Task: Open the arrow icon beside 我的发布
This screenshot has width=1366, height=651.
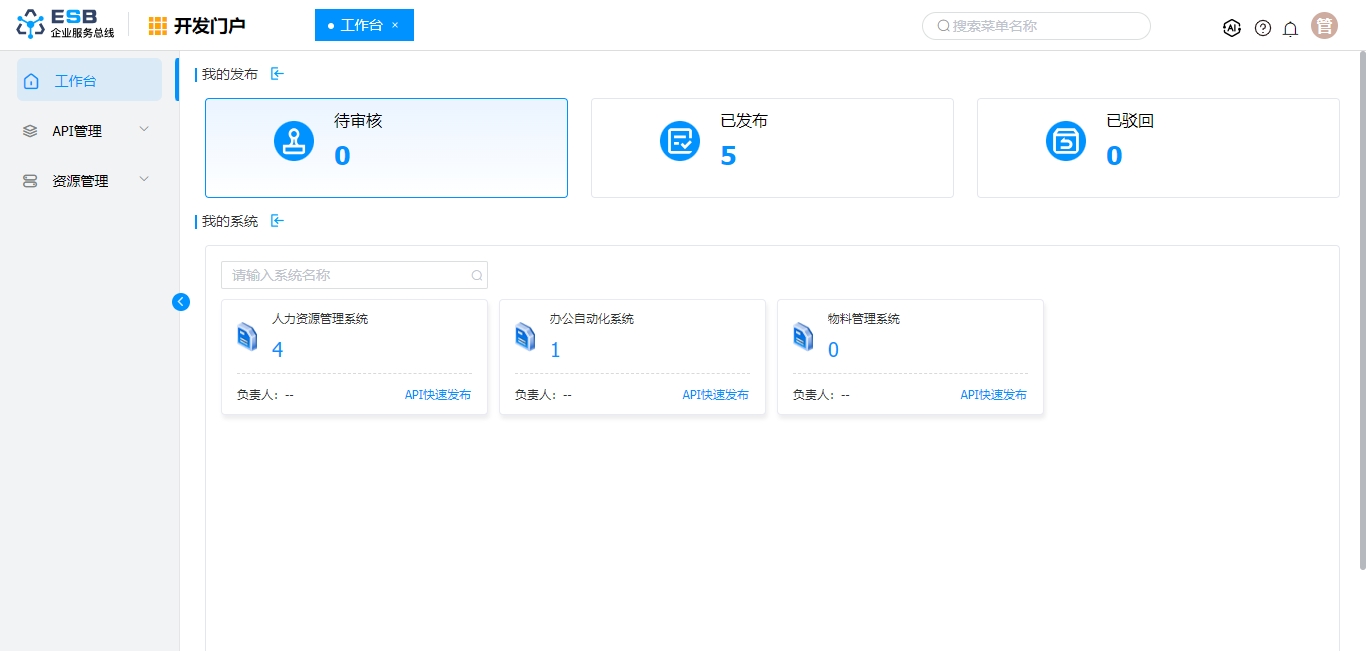Action: [x=278, y=74]
